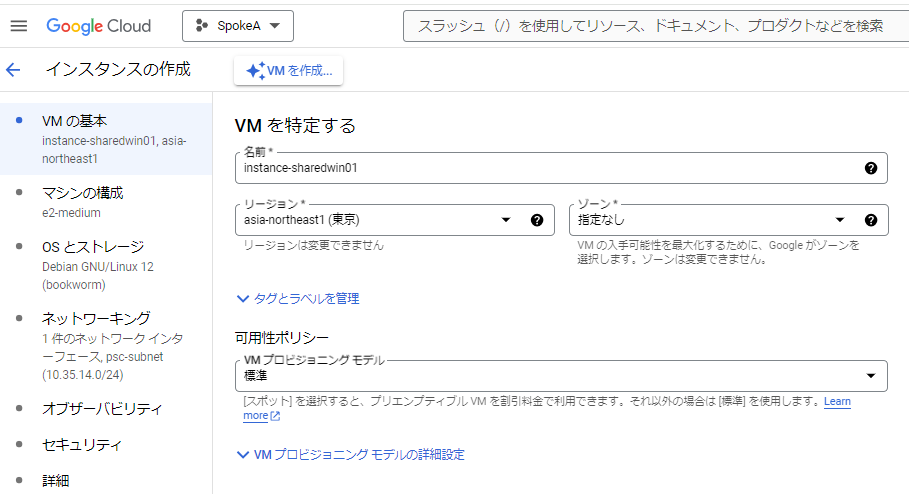This screenshot has width=909, height=494.
Task: Go to マシンの構成 section
Action: 82,192
